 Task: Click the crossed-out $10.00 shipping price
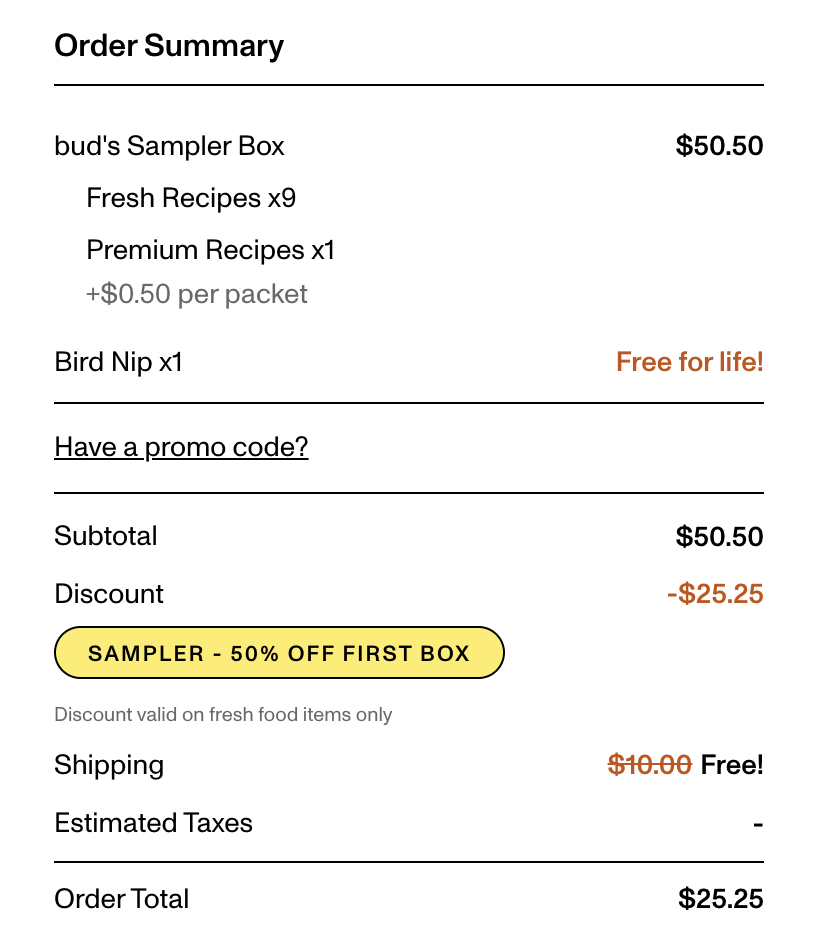(x=650, y=766)
